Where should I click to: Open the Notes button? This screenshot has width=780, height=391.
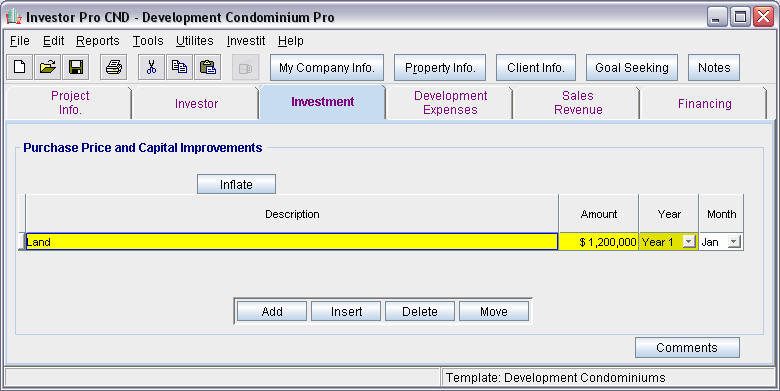pyautogui.click(x=714, y=68)
